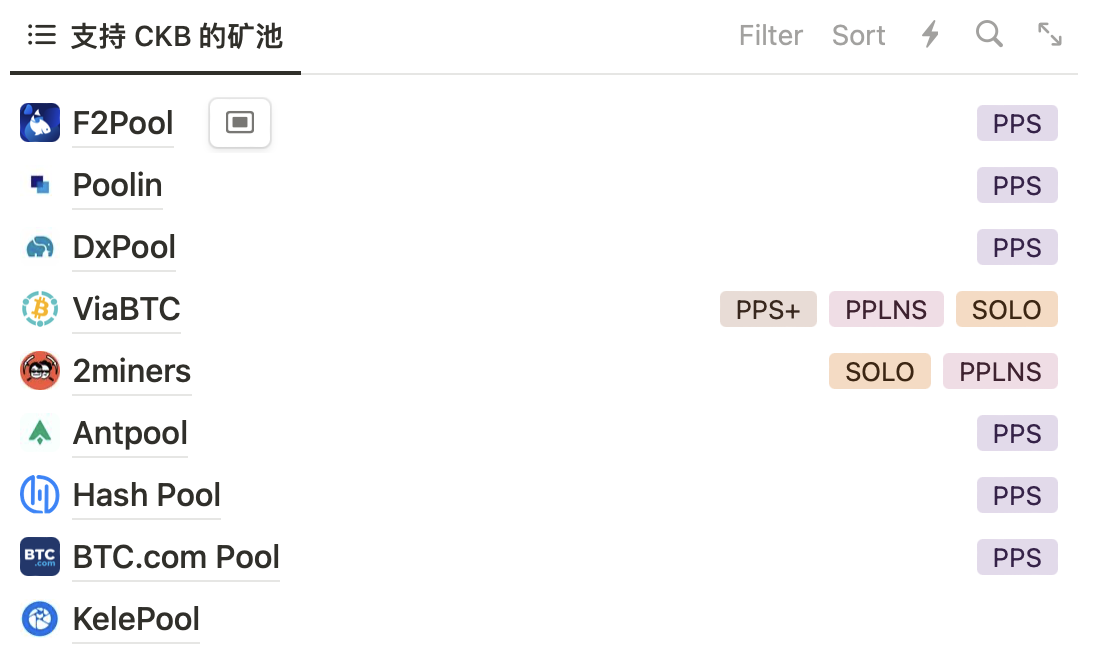Select the 支持 CKB 的矿池 view tab
Image resolution: width=1094 pixels, height=662 pixels.
tap(156, 37)
